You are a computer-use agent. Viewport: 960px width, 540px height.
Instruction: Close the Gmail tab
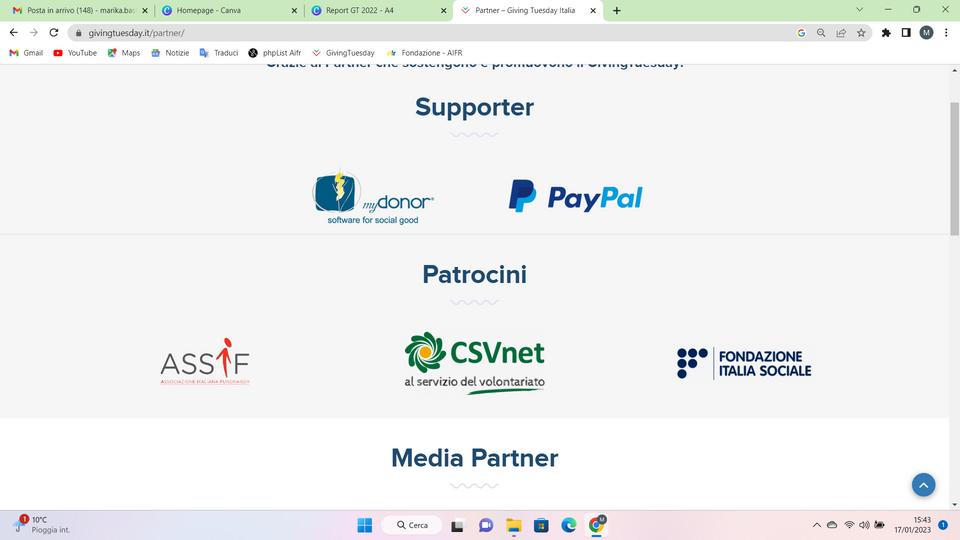145,10
